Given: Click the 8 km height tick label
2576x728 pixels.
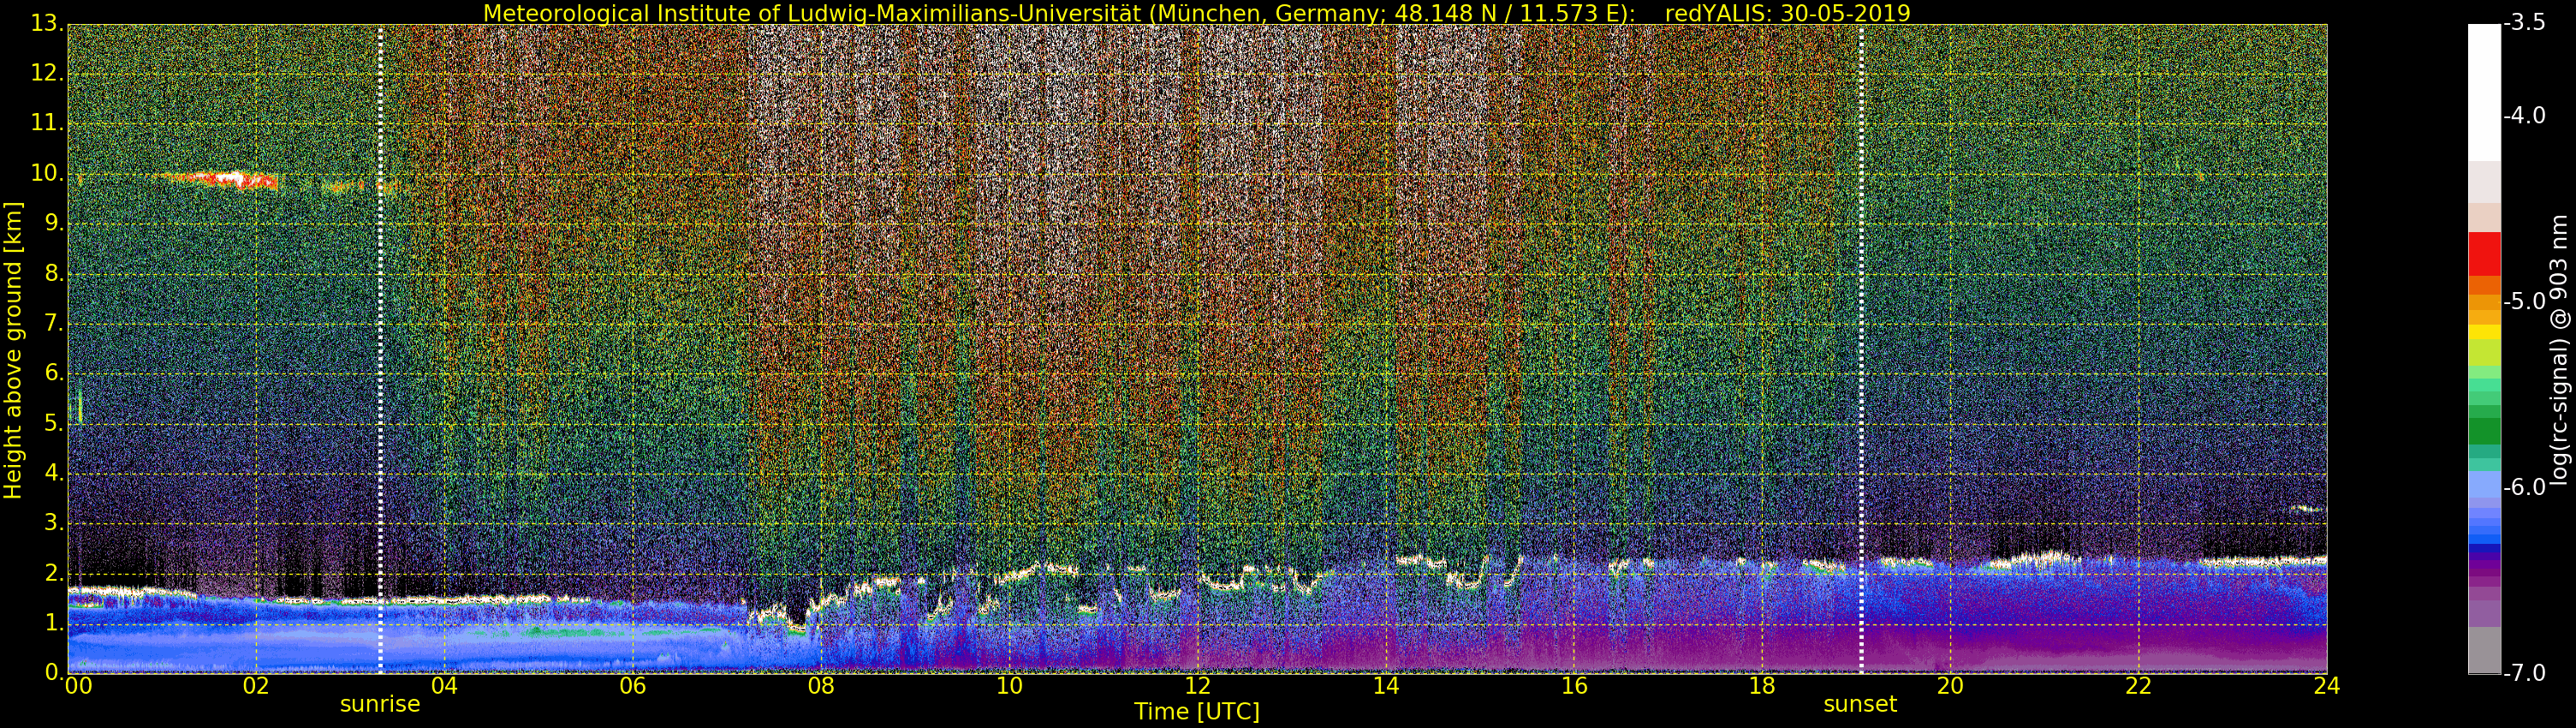Looking at the screenshot, I should 53,273.
